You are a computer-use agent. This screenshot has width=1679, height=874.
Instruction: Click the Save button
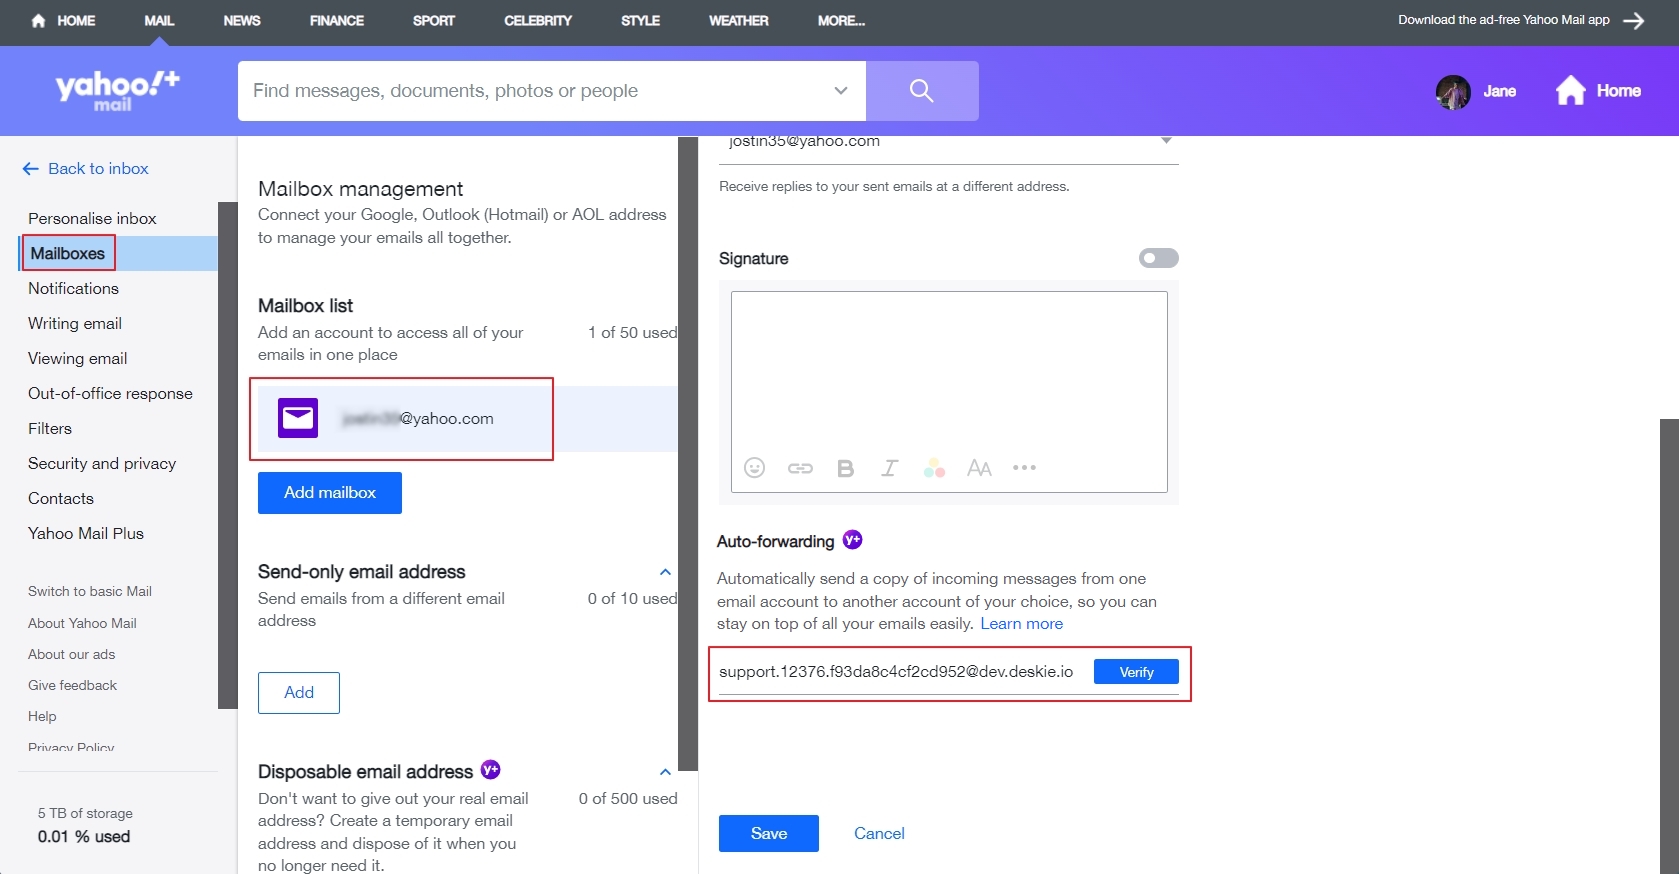pos(769,833)
